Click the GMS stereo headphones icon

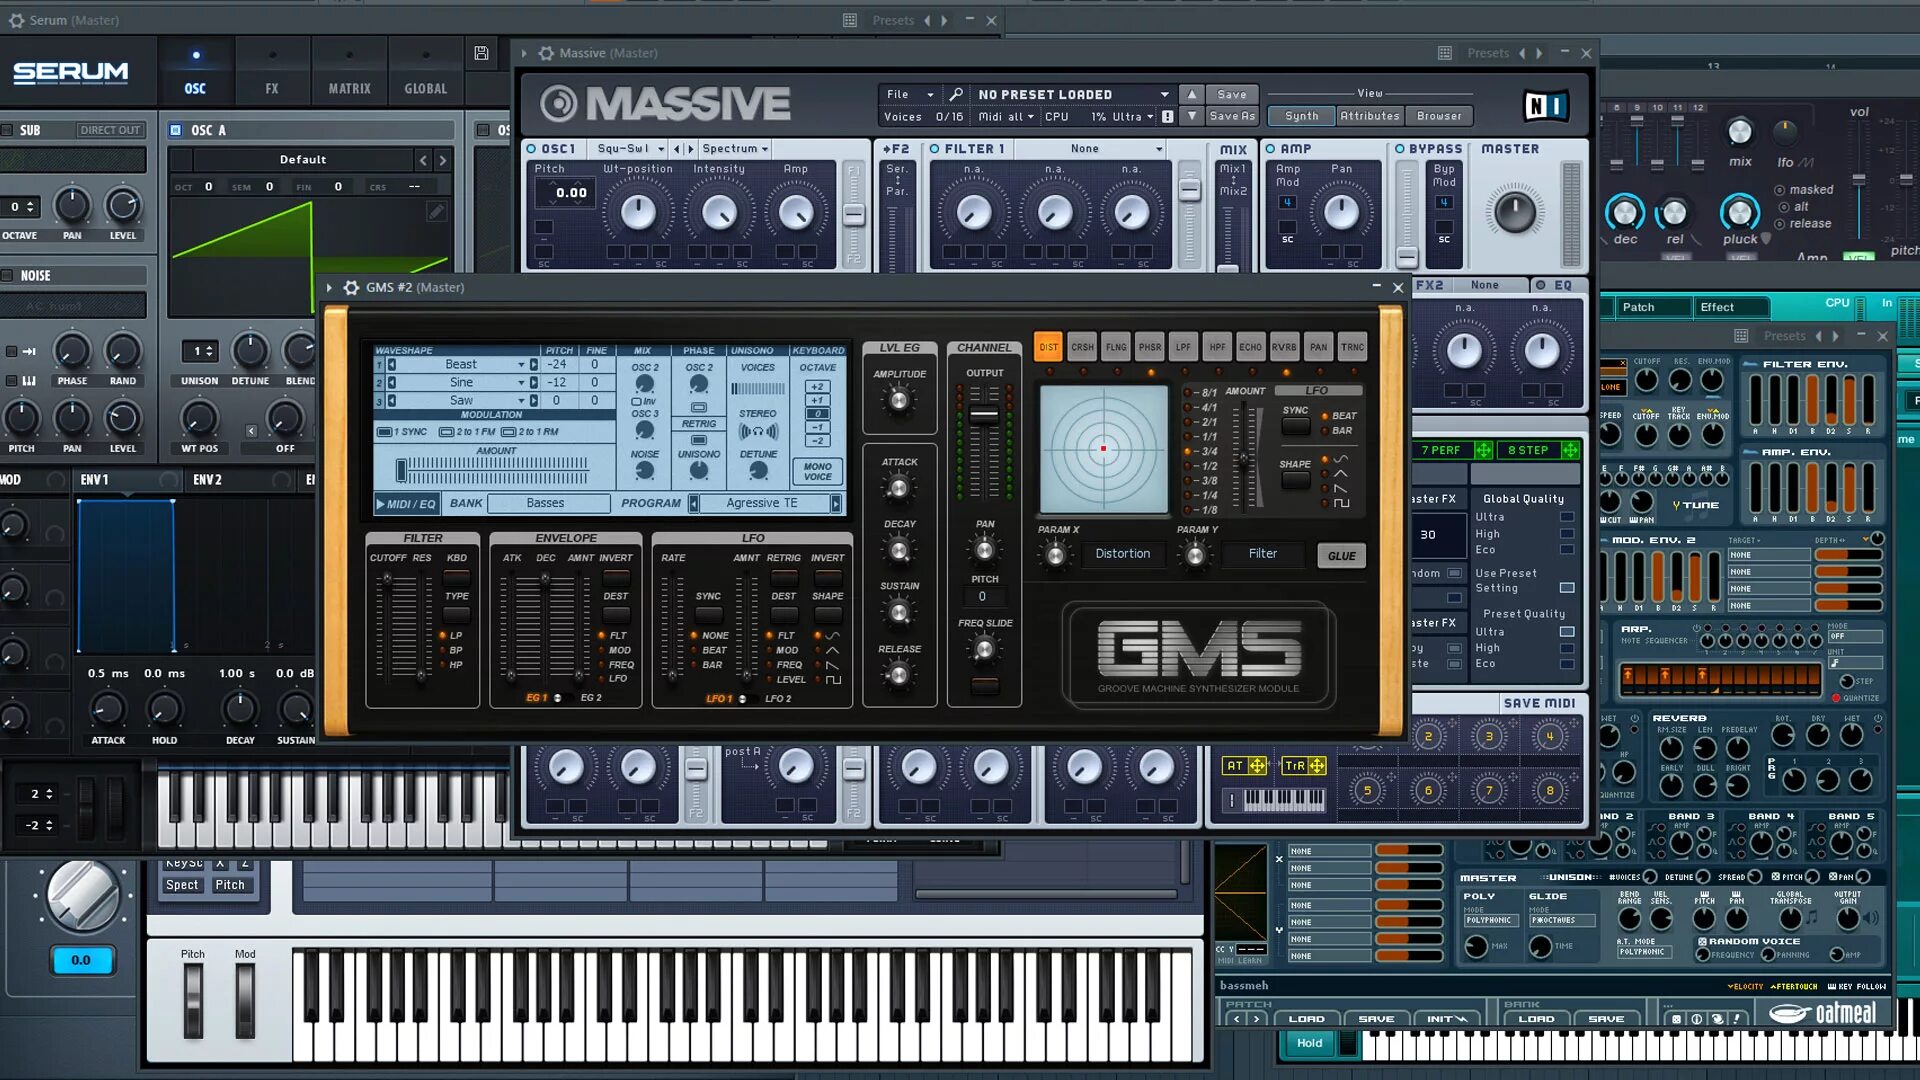tap(757, 432)
